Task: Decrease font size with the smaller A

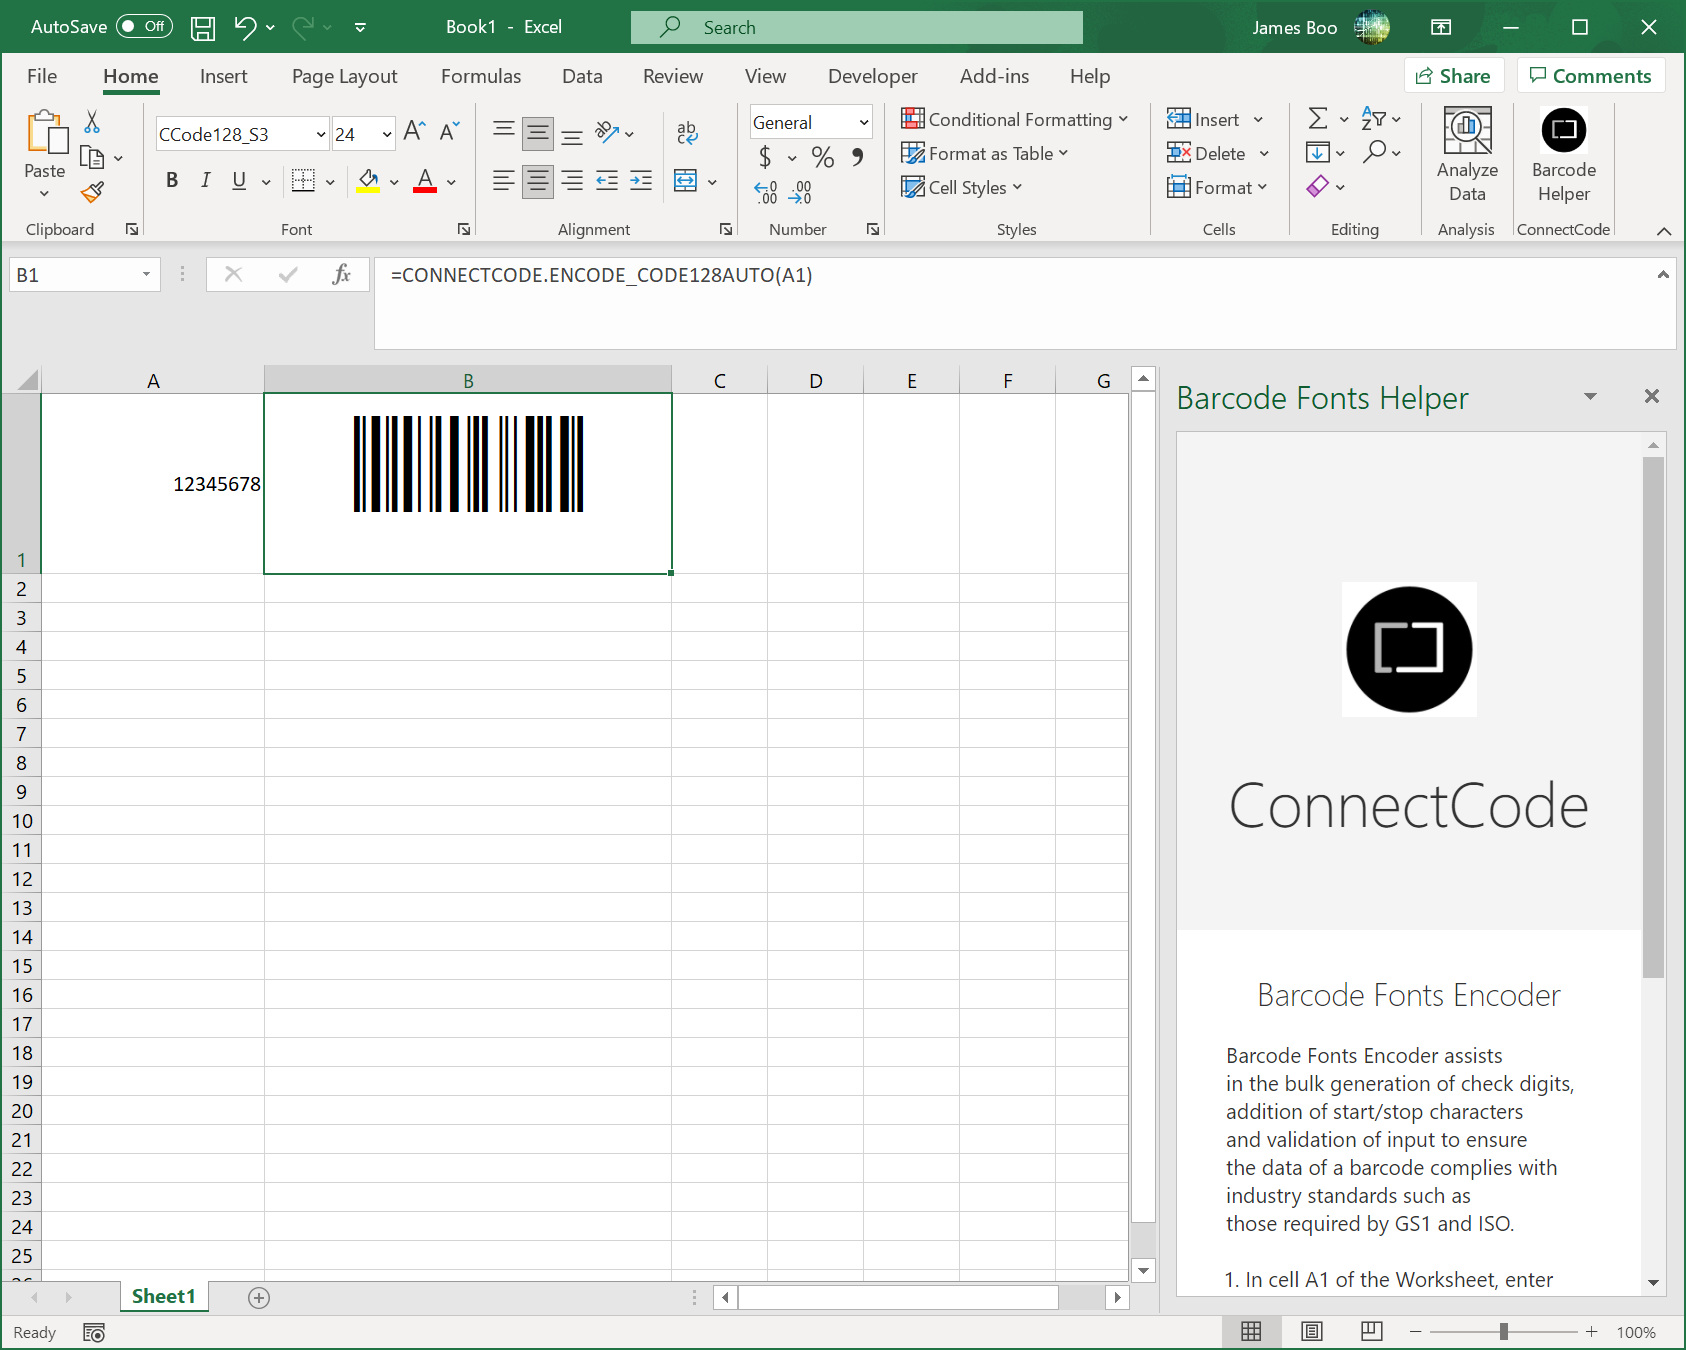Action: pyautogui.click(x=449, y=131)
